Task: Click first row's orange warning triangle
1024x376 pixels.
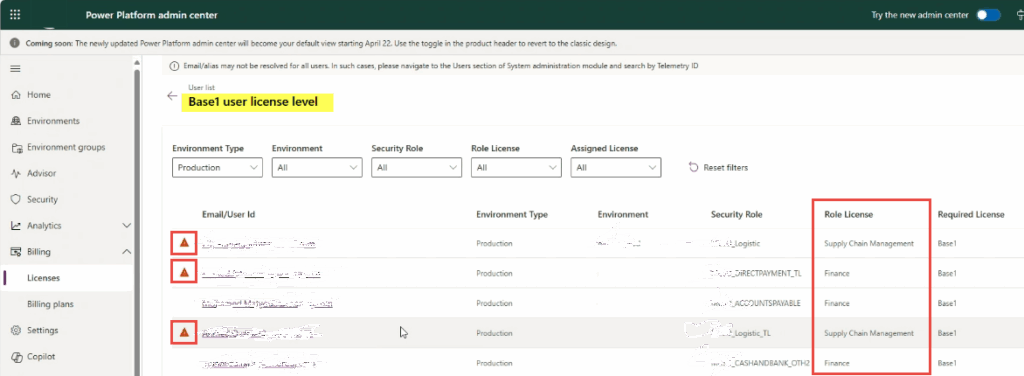Action: (184, 243)
